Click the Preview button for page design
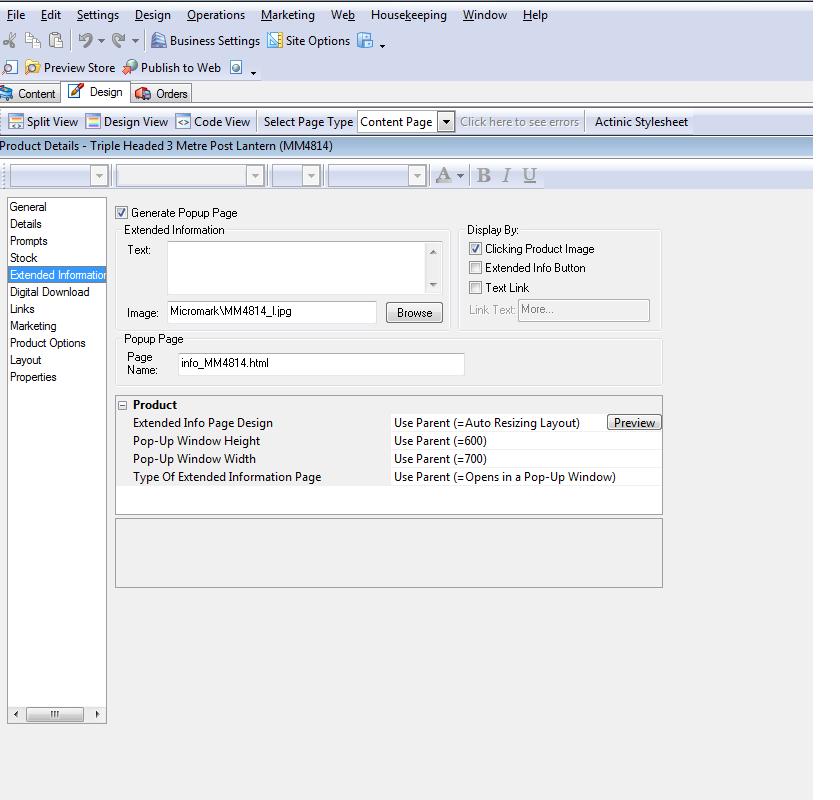 pos(634,423)
